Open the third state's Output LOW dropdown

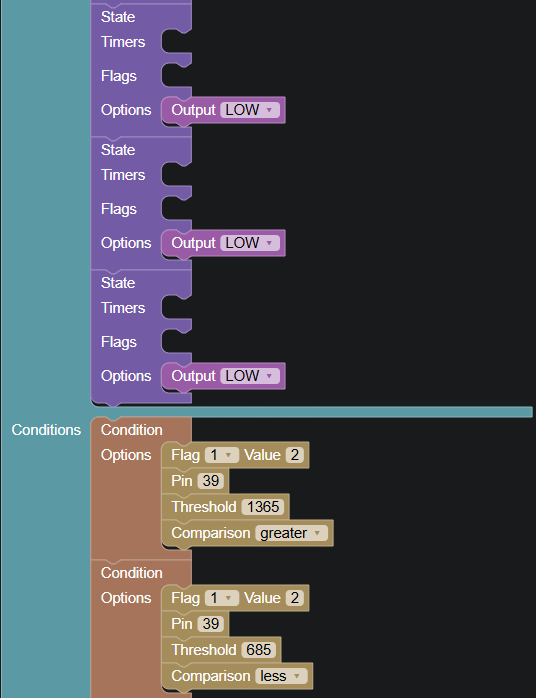coord(250,376)
